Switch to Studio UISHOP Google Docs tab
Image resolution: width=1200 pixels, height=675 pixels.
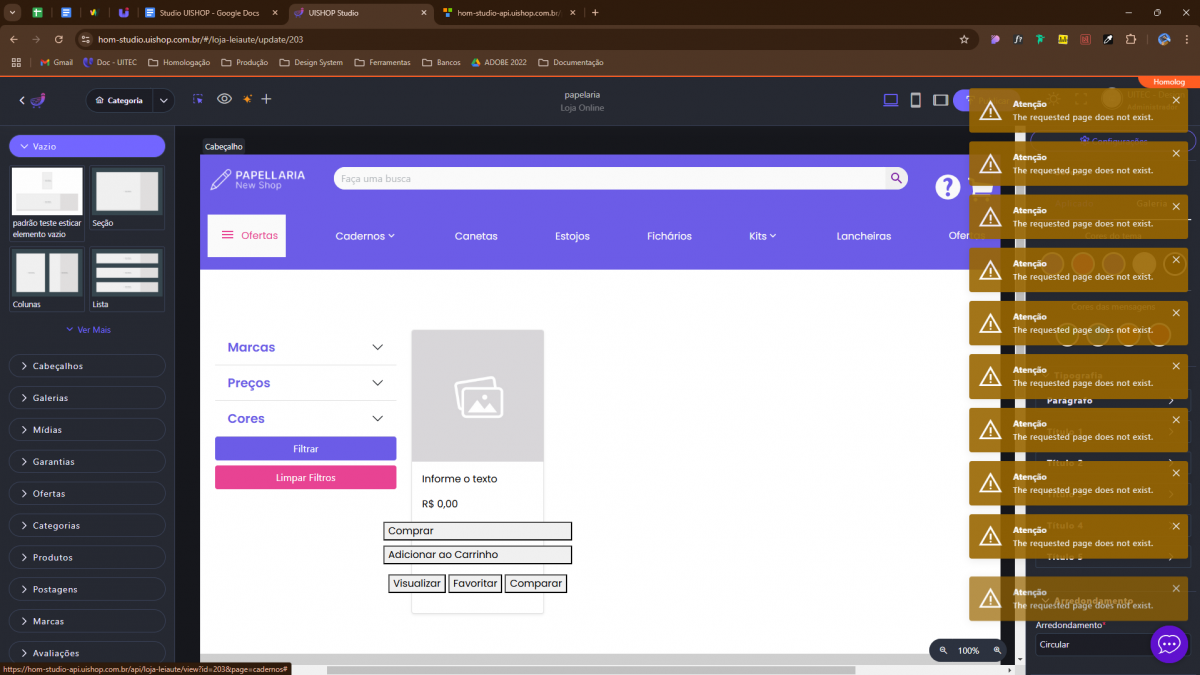coord(210,13)
